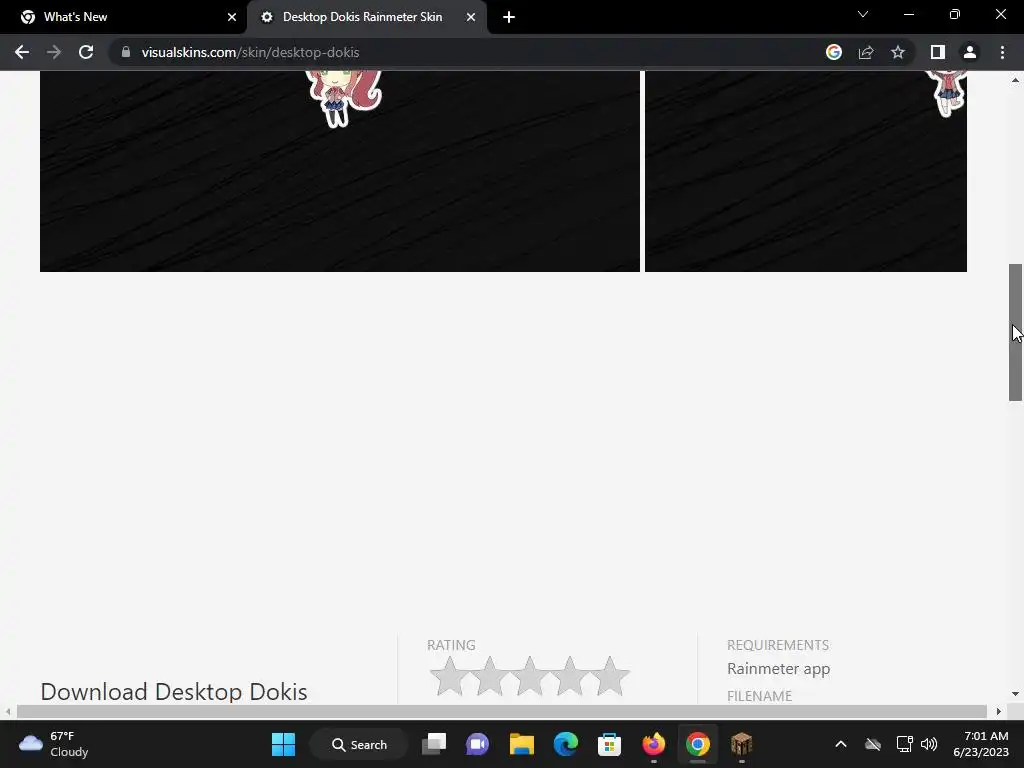Image resolution: width=1024 pixels, height=768 pixels.
Task: Switch to Firefox on taskbar
Action: (654, 744)
